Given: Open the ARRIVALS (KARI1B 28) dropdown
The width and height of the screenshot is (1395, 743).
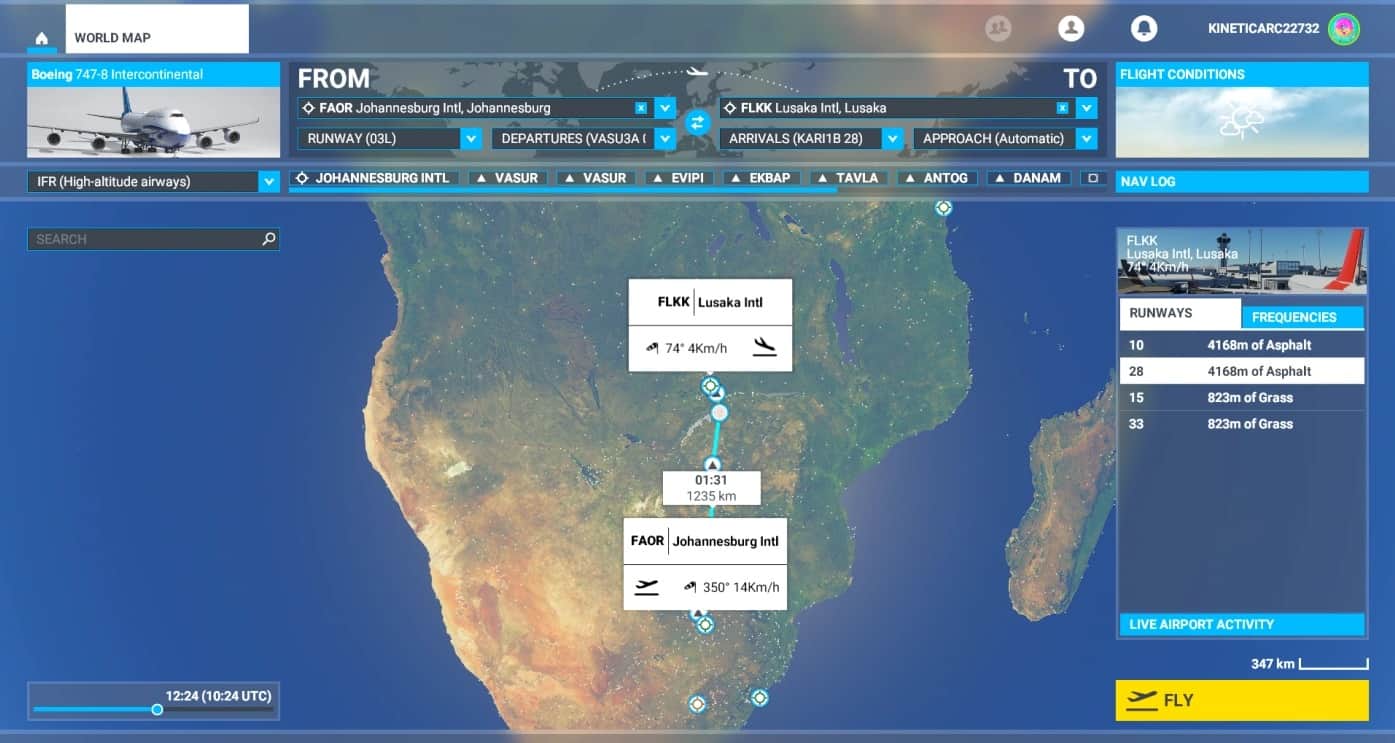Looking at the screenshot, I should pos(893,139).
